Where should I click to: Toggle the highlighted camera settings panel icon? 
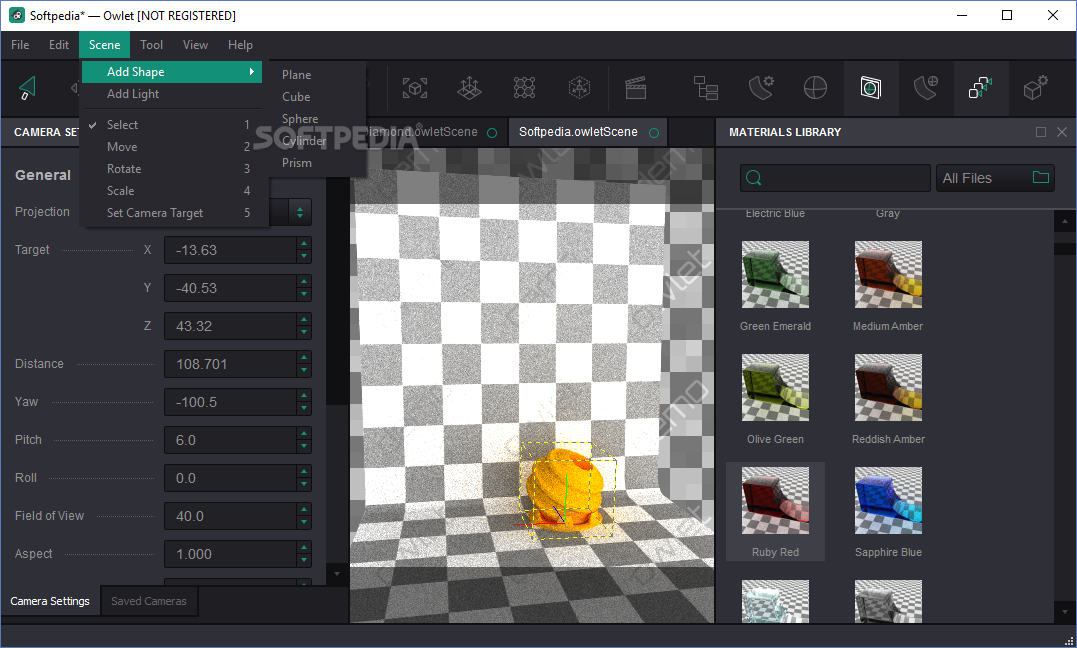[x=870, y=88]
